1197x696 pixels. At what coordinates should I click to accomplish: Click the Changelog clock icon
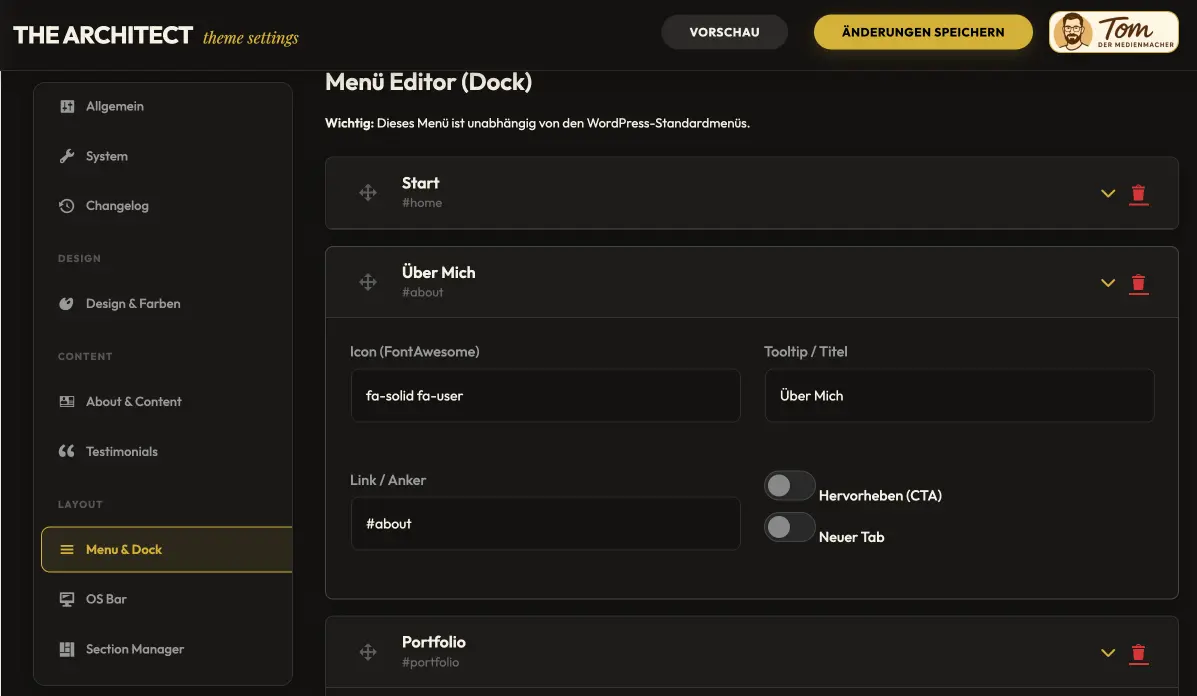coord(67,205)
